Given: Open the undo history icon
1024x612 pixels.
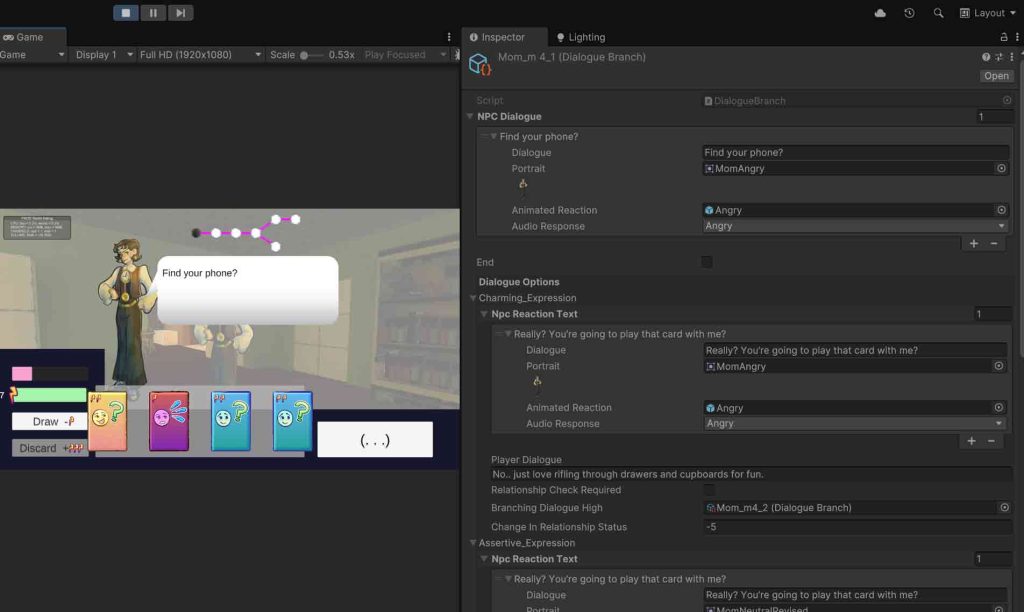Looking at the screenshot, I should pos(908,13).
